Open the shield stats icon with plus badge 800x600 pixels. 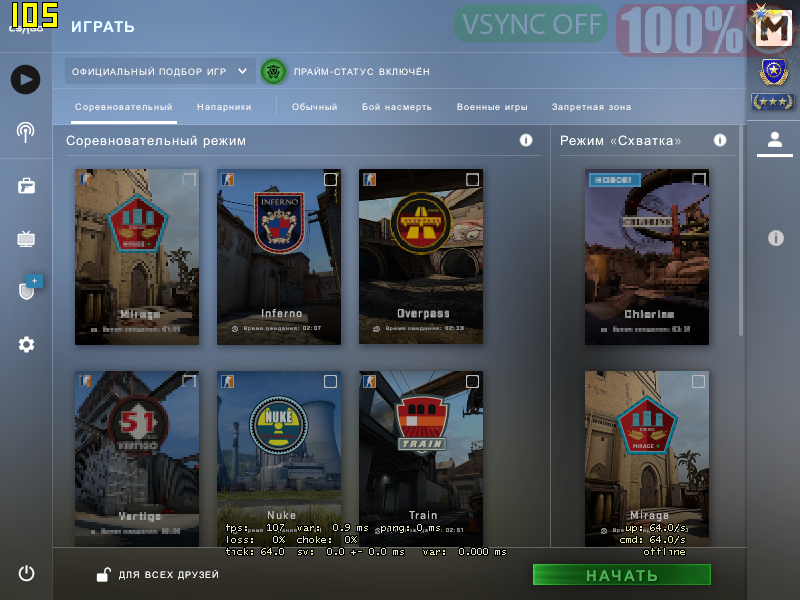(x=29, y=287)
